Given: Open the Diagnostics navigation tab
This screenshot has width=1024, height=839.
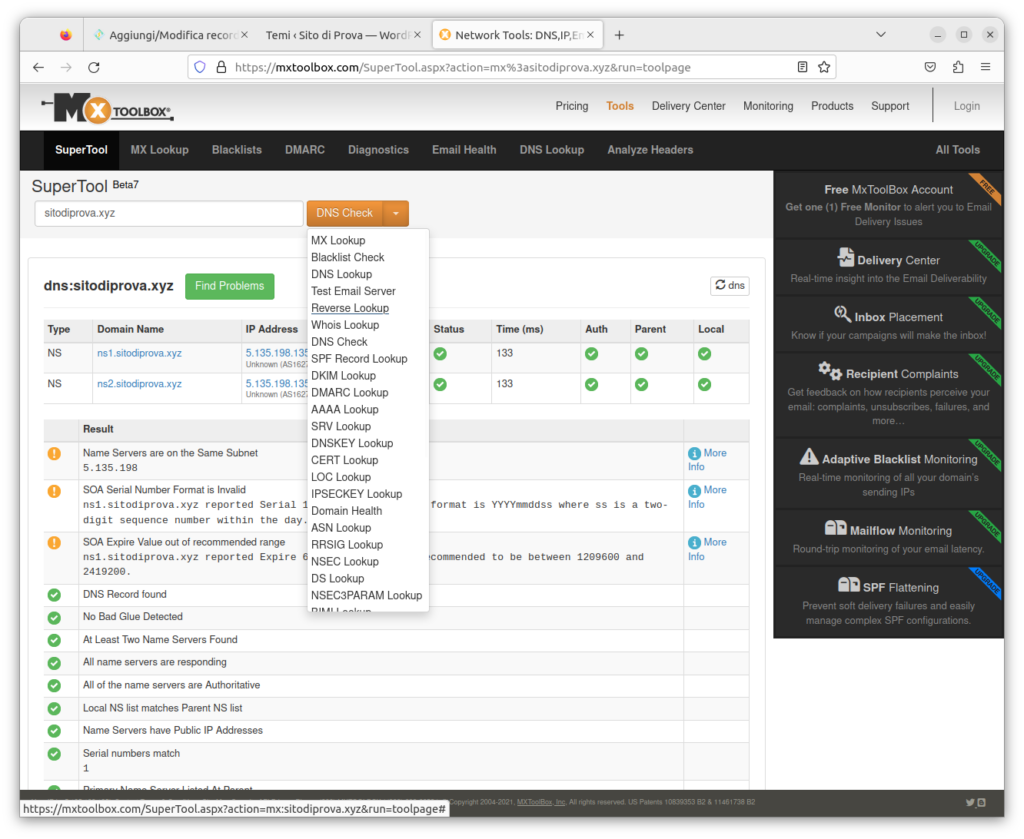Looking at the screenshot, I should [378, 150].
